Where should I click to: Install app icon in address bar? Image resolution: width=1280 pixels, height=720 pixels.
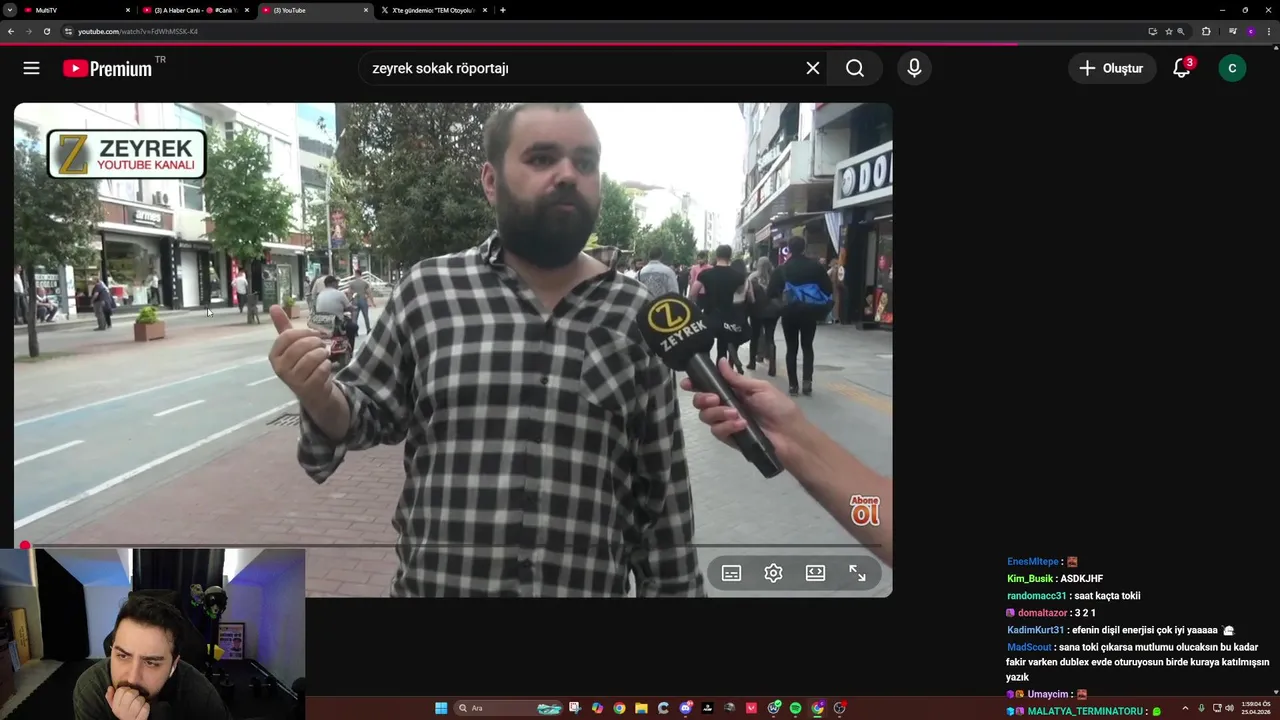pyautogui.click(x=1153, y=31)
